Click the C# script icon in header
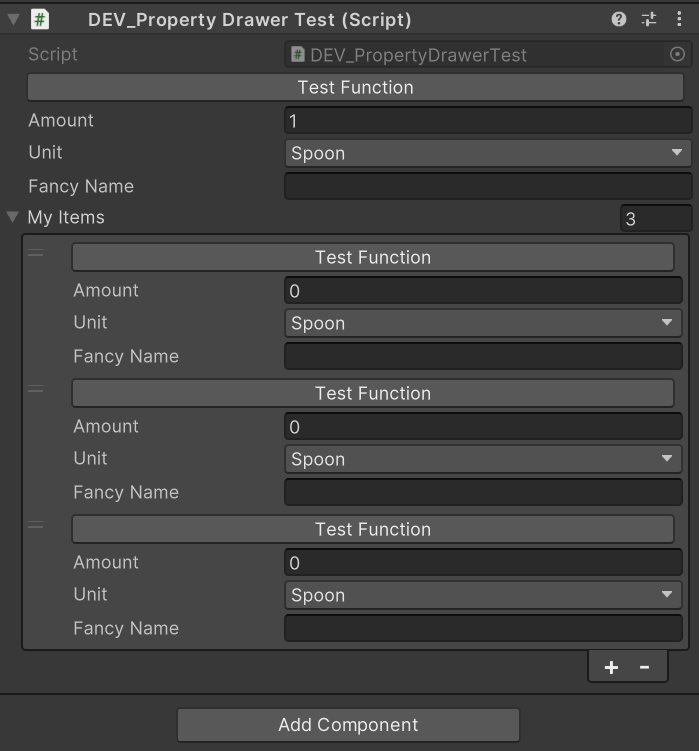 click(x=40, y=19)
